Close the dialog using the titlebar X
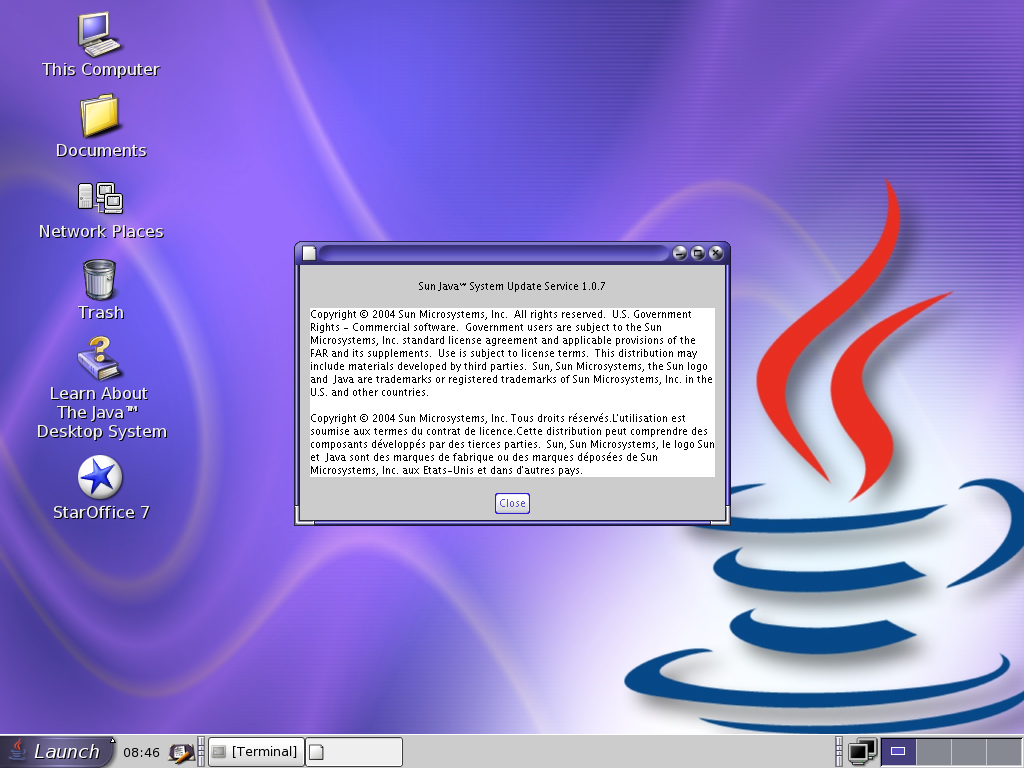 pos(716,253)
